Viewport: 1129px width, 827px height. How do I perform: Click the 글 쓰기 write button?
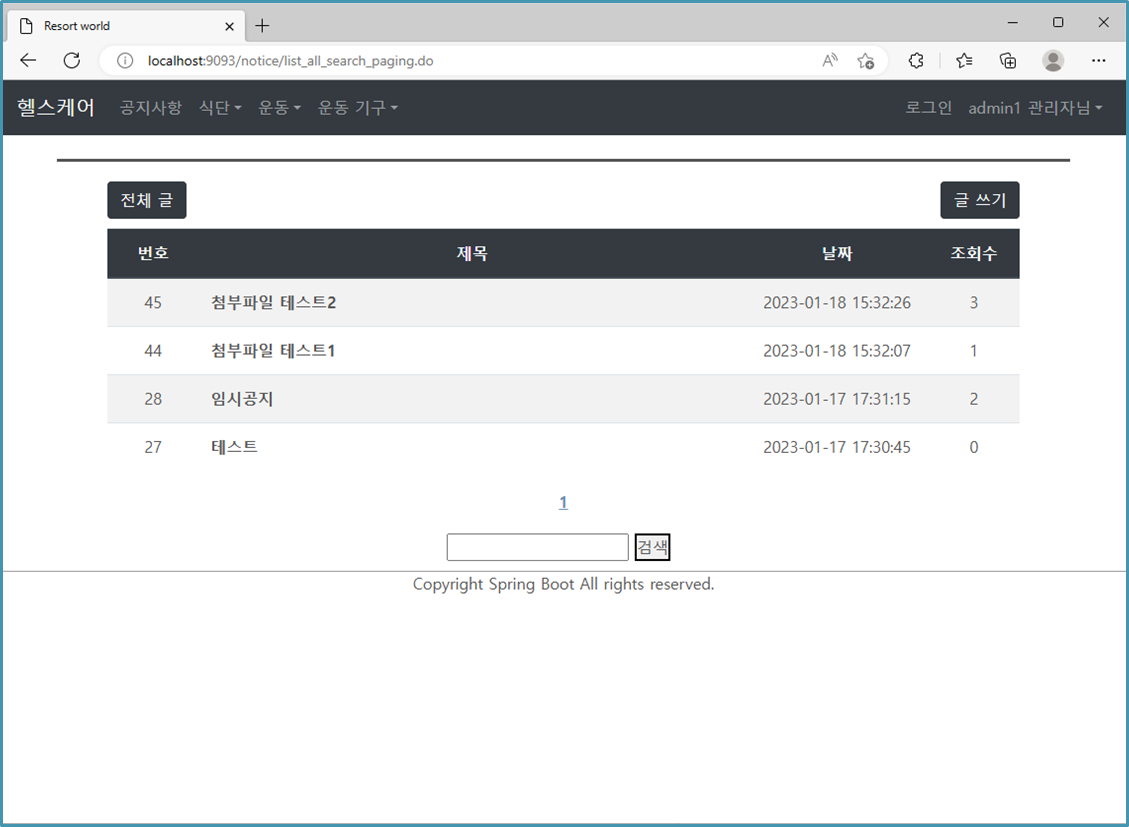(979, 200)
